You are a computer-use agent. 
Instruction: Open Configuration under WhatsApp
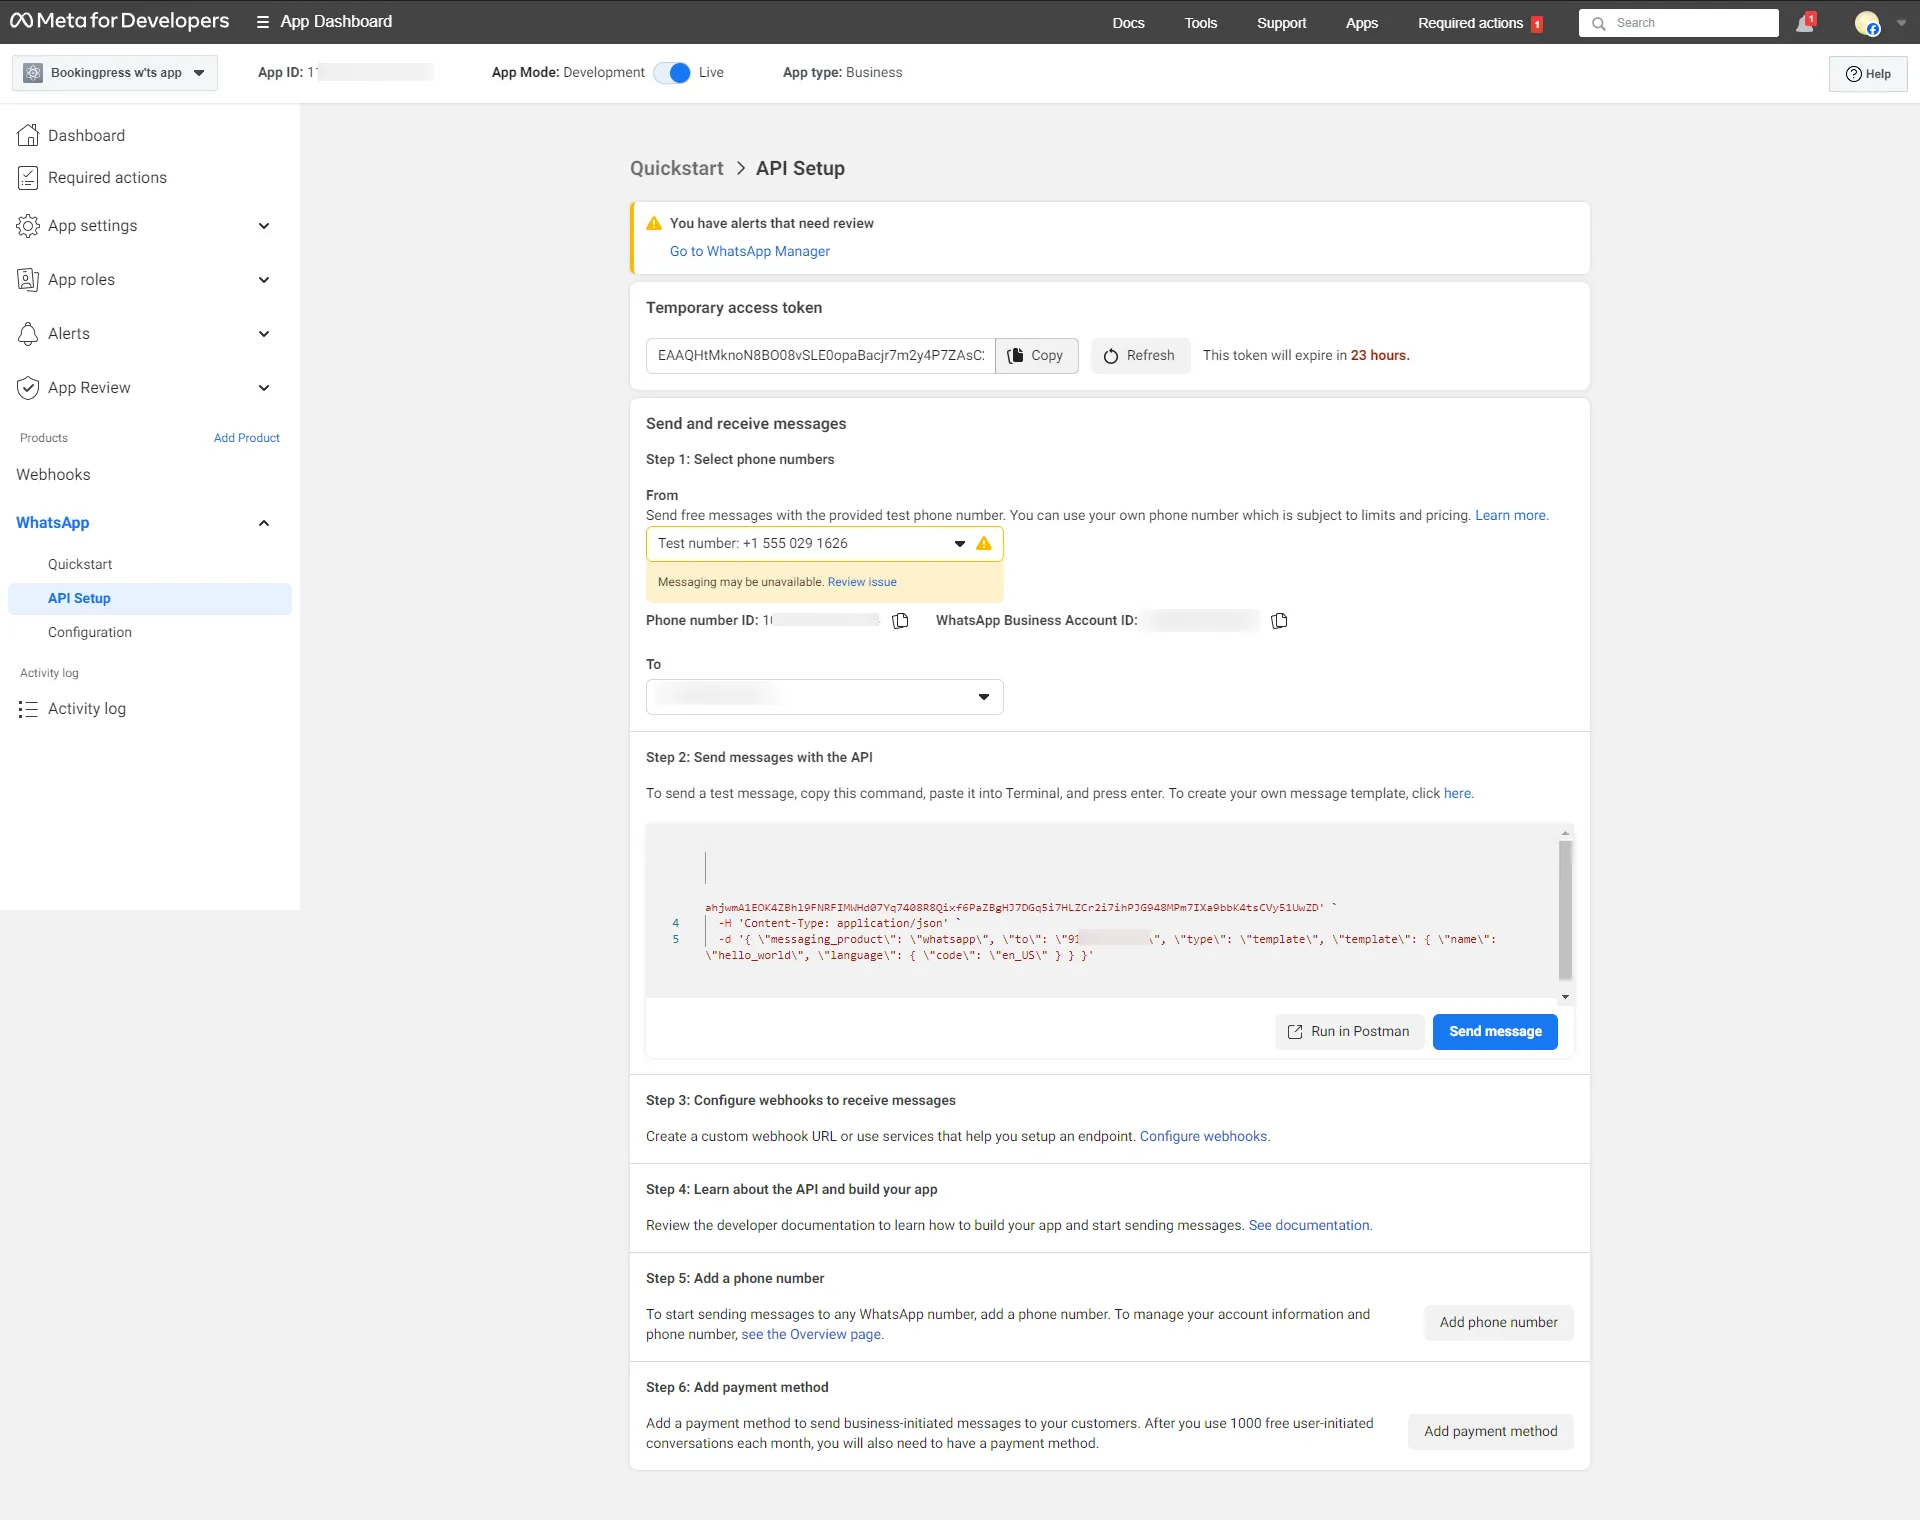pyautogui.click(x=90, y=633)
